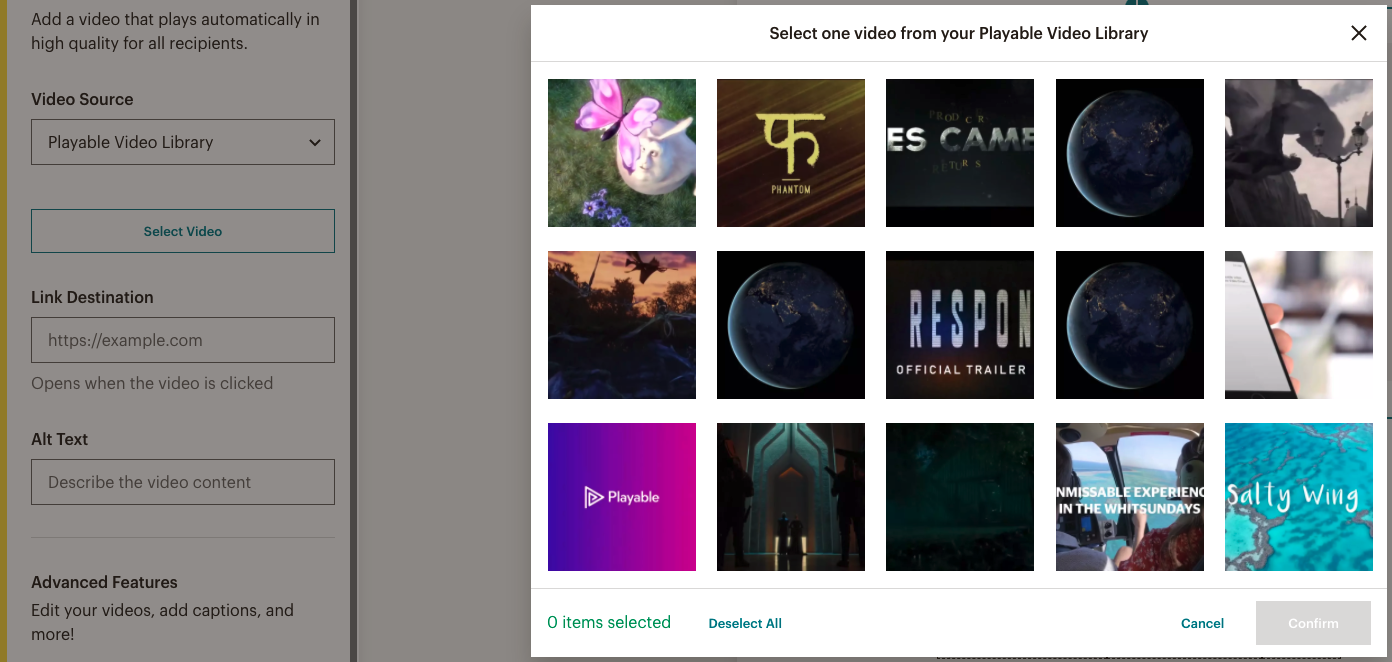Choose the dark sci-fi doorway video
Screen dimensions: 1392x662
791,497
